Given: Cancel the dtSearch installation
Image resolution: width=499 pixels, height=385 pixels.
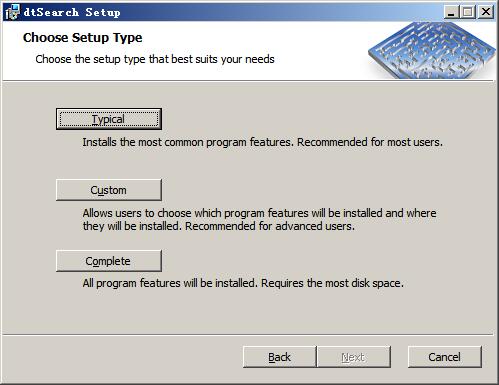Looking at the screenshot, I should coord(445,357).
